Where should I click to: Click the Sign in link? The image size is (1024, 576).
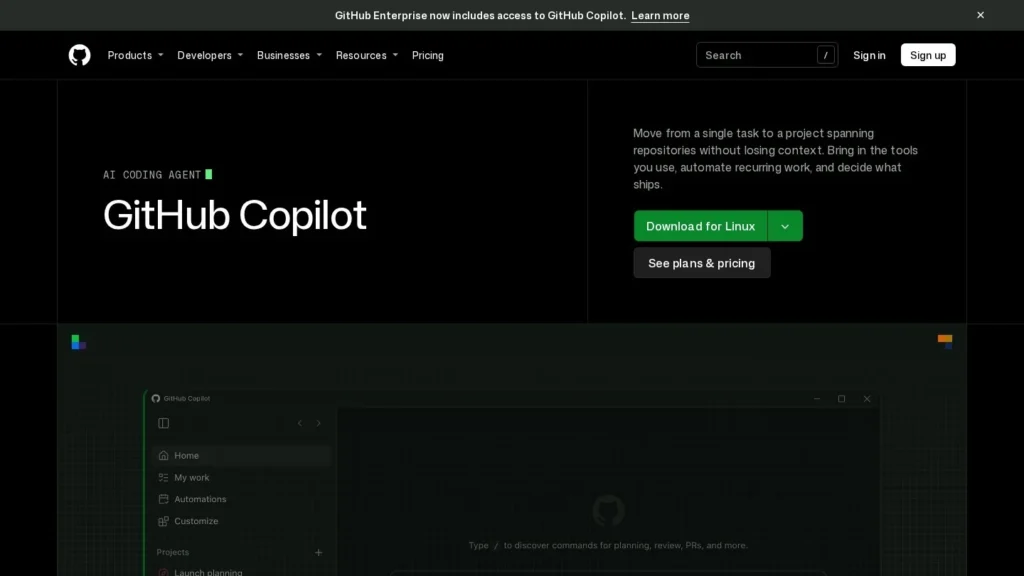pos(869,55)
